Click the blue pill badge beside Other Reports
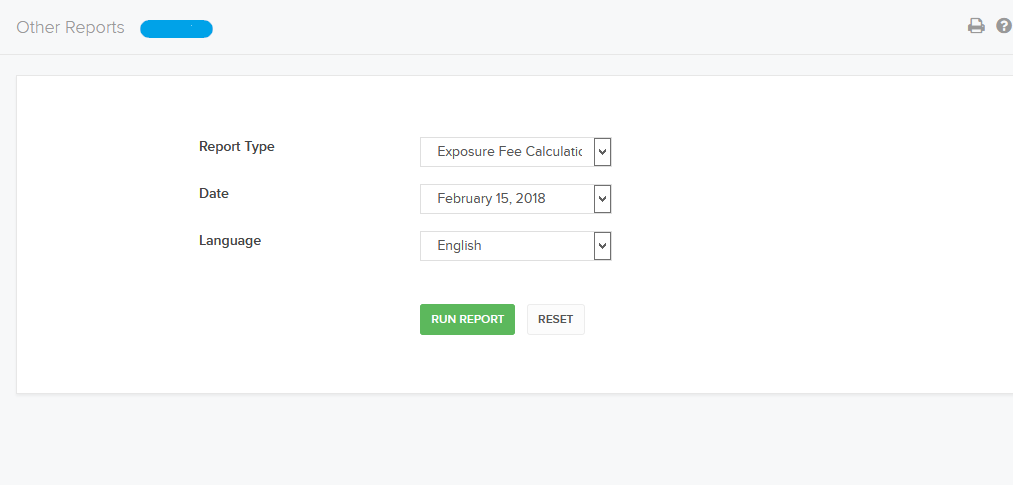 coord(176,29)
